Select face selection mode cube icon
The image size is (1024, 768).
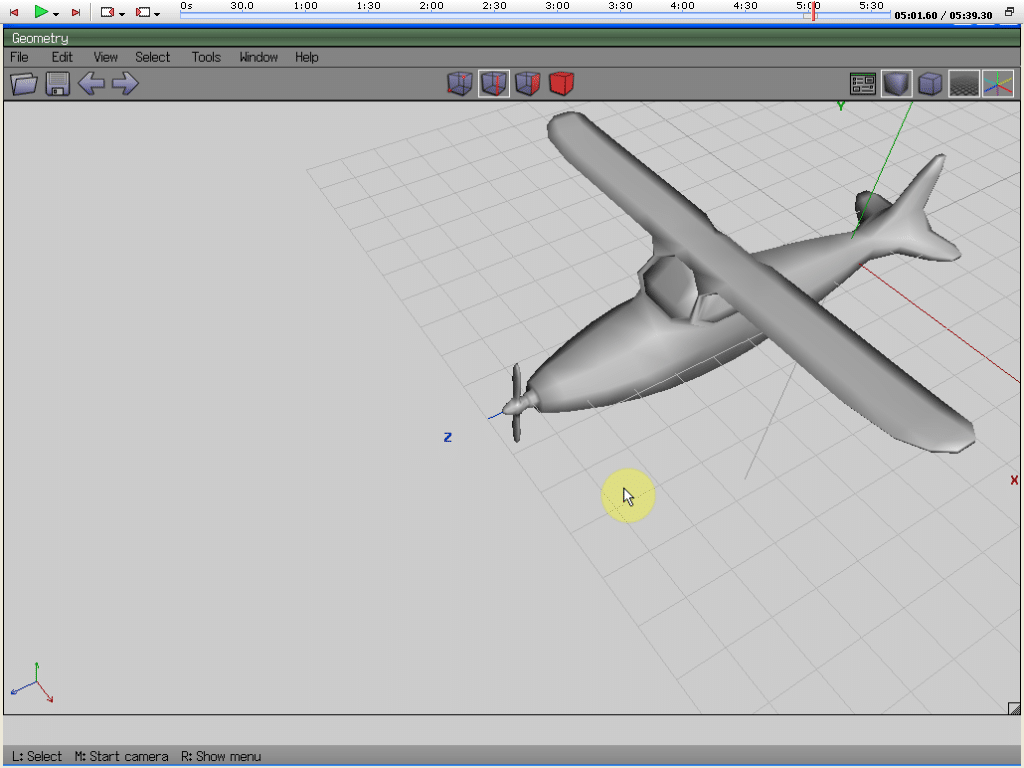528,84
